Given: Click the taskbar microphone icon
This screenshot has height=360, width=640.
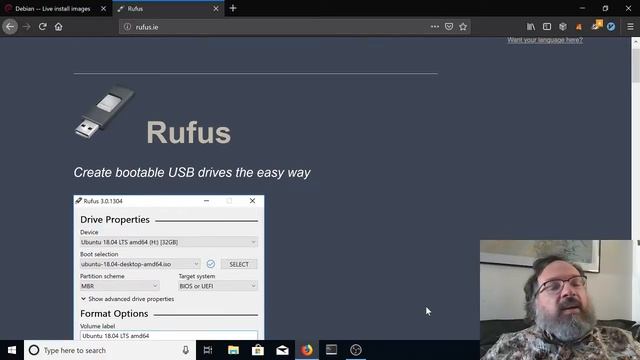Looking at the screenshot, I should tap(185, 350).
